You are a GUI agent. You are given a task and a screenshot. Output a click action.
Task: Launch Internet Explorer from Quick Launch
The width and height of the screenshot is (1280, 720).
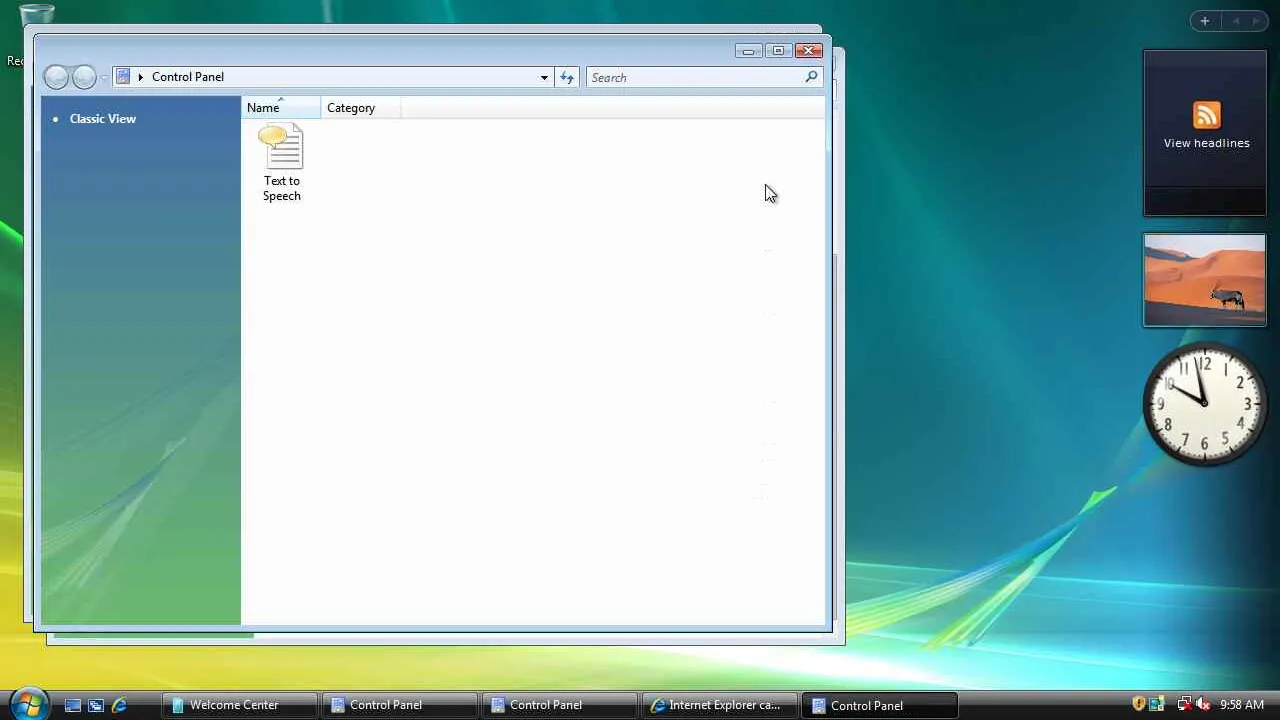(119, 705)
